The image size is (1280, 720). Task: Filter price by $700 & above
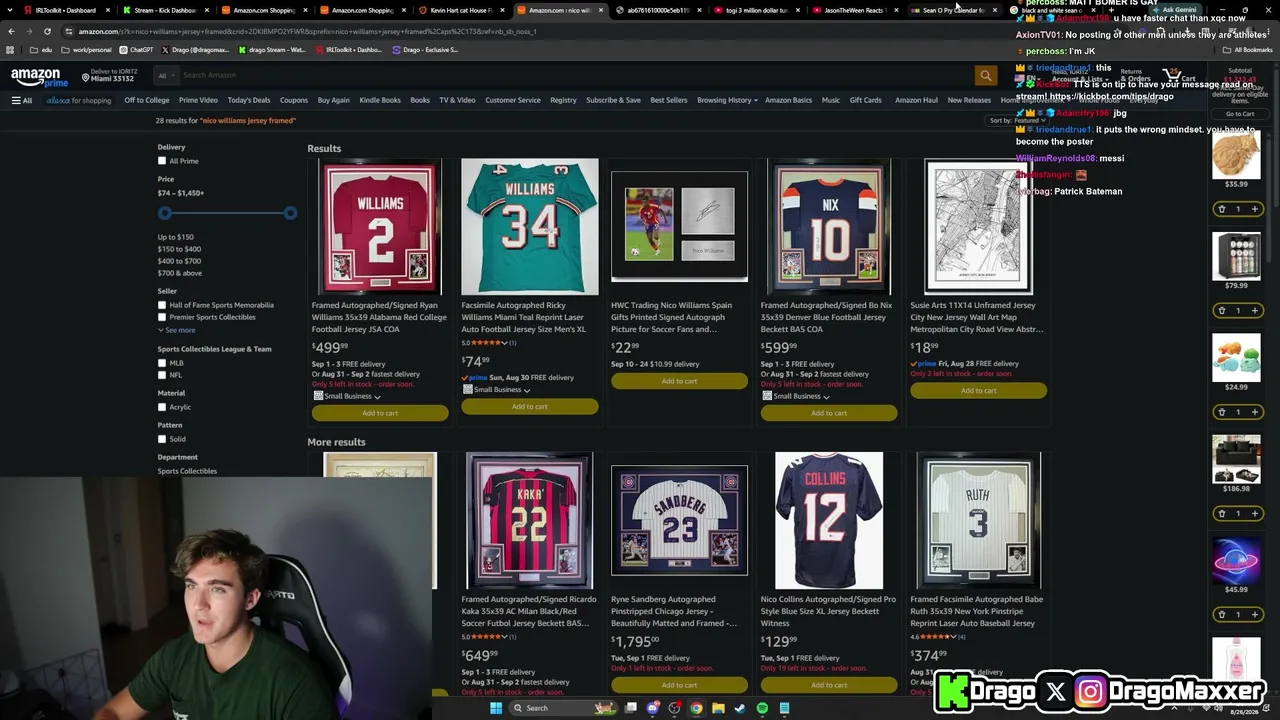[x=180, y=273]
